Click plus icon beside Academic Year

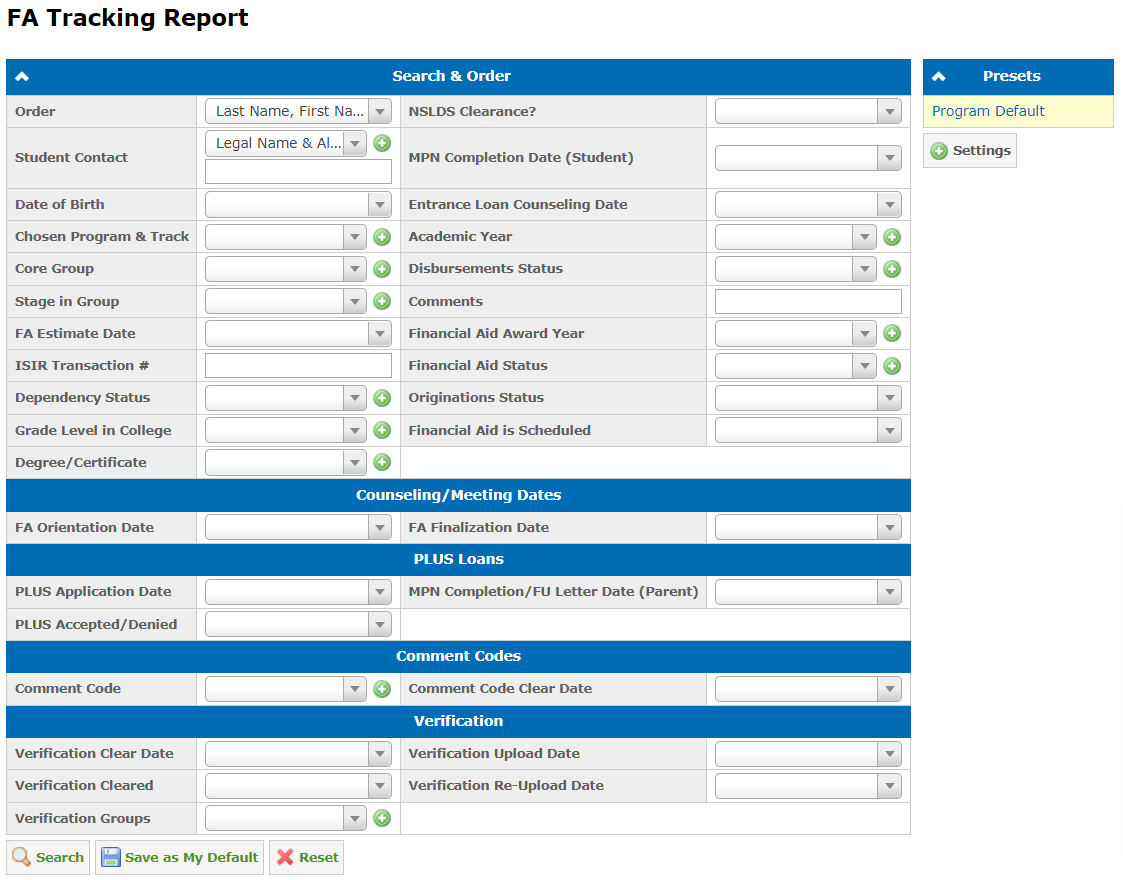(892, 237)
